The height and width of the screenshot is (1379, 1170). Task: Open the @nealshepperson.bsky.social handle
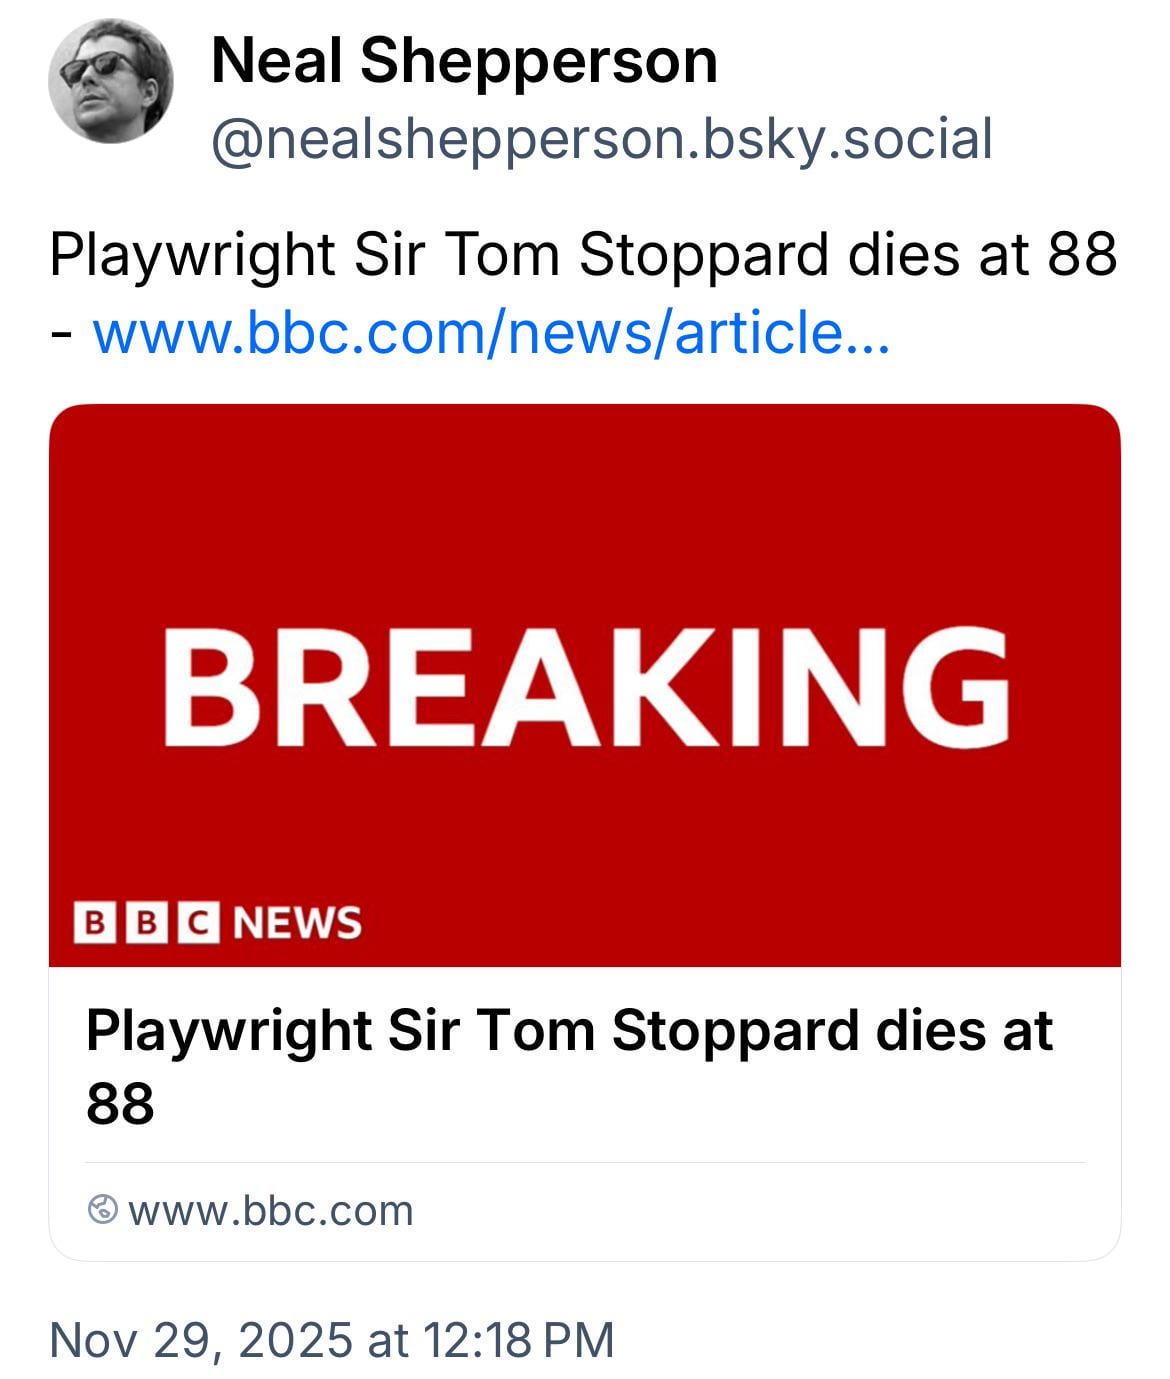(600, 138)
